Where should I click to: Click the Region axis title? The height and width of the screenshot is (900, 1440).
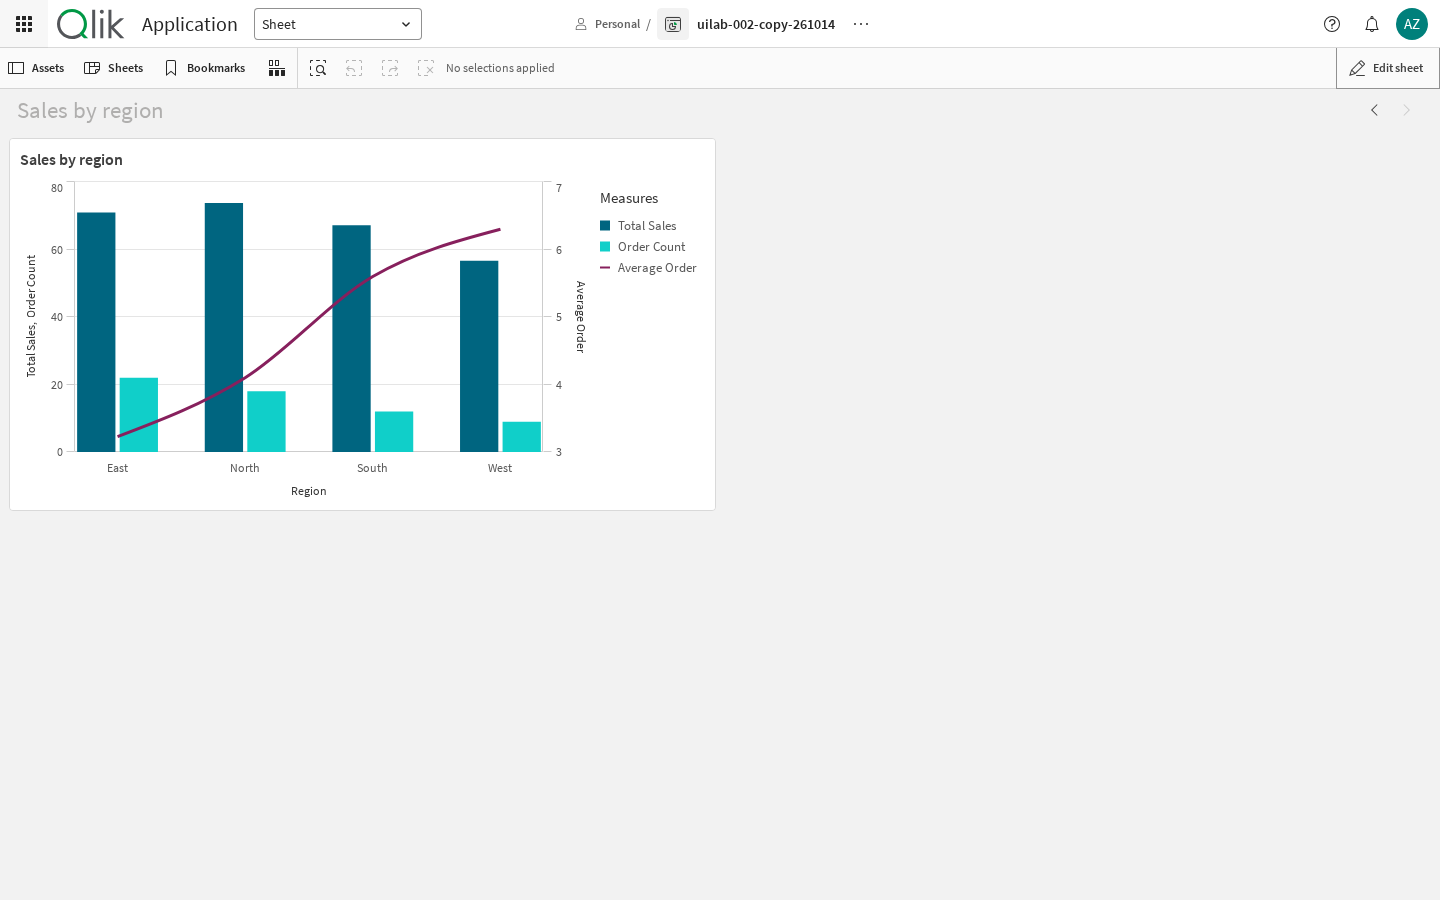(x=309, y=491)
